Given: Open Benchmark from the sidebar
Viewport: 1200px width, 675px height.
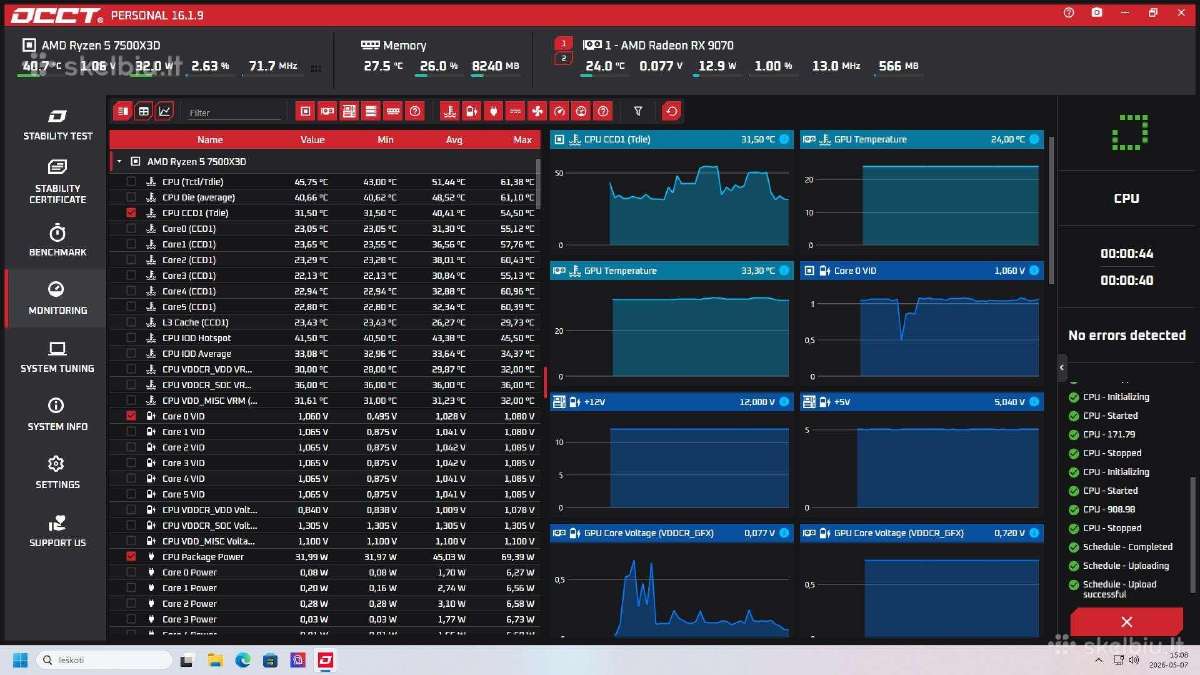Looking at the screenshot, I should coord(58,240).
